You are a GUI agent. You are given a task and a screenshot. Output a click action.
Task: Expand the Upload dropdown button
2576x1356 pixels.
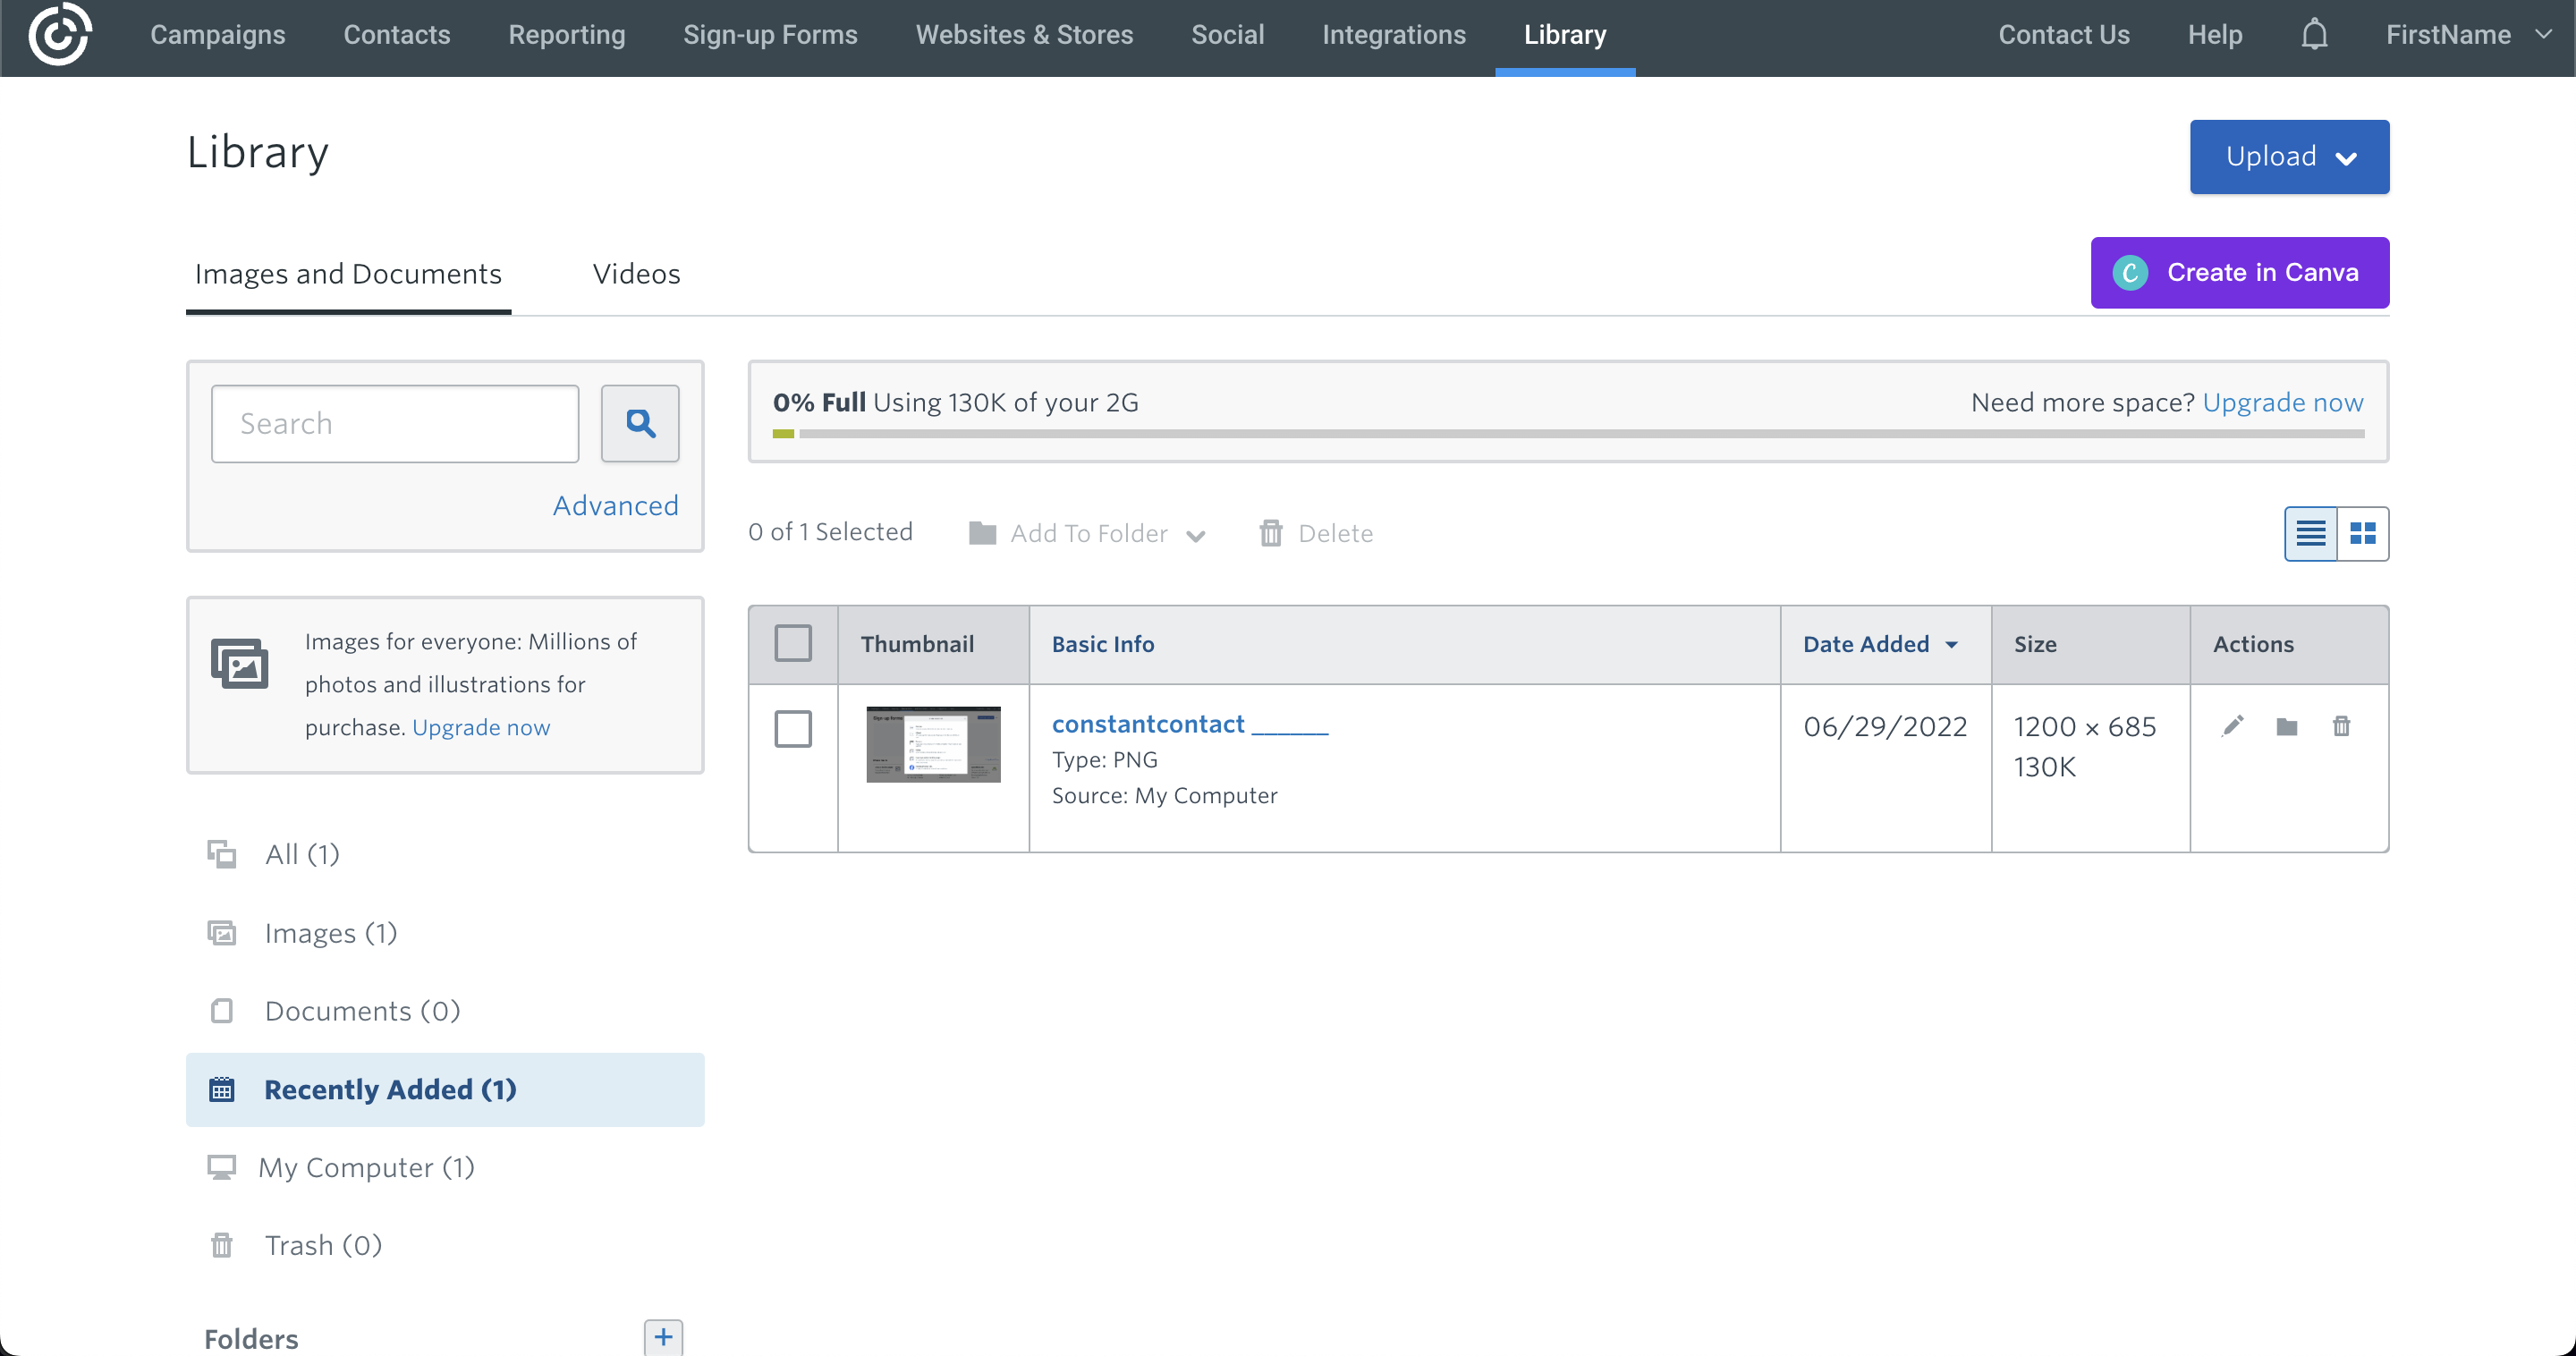click(x=2348, y=157)
